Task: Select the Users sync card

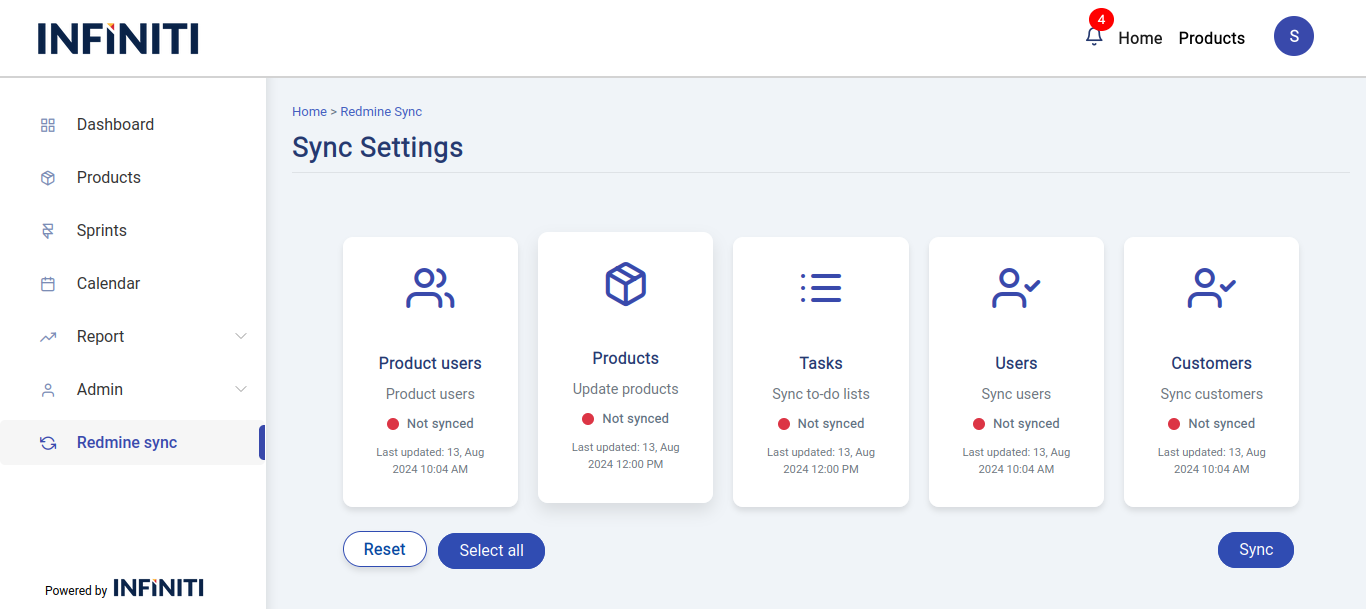Action: [x=1016, y=372]
